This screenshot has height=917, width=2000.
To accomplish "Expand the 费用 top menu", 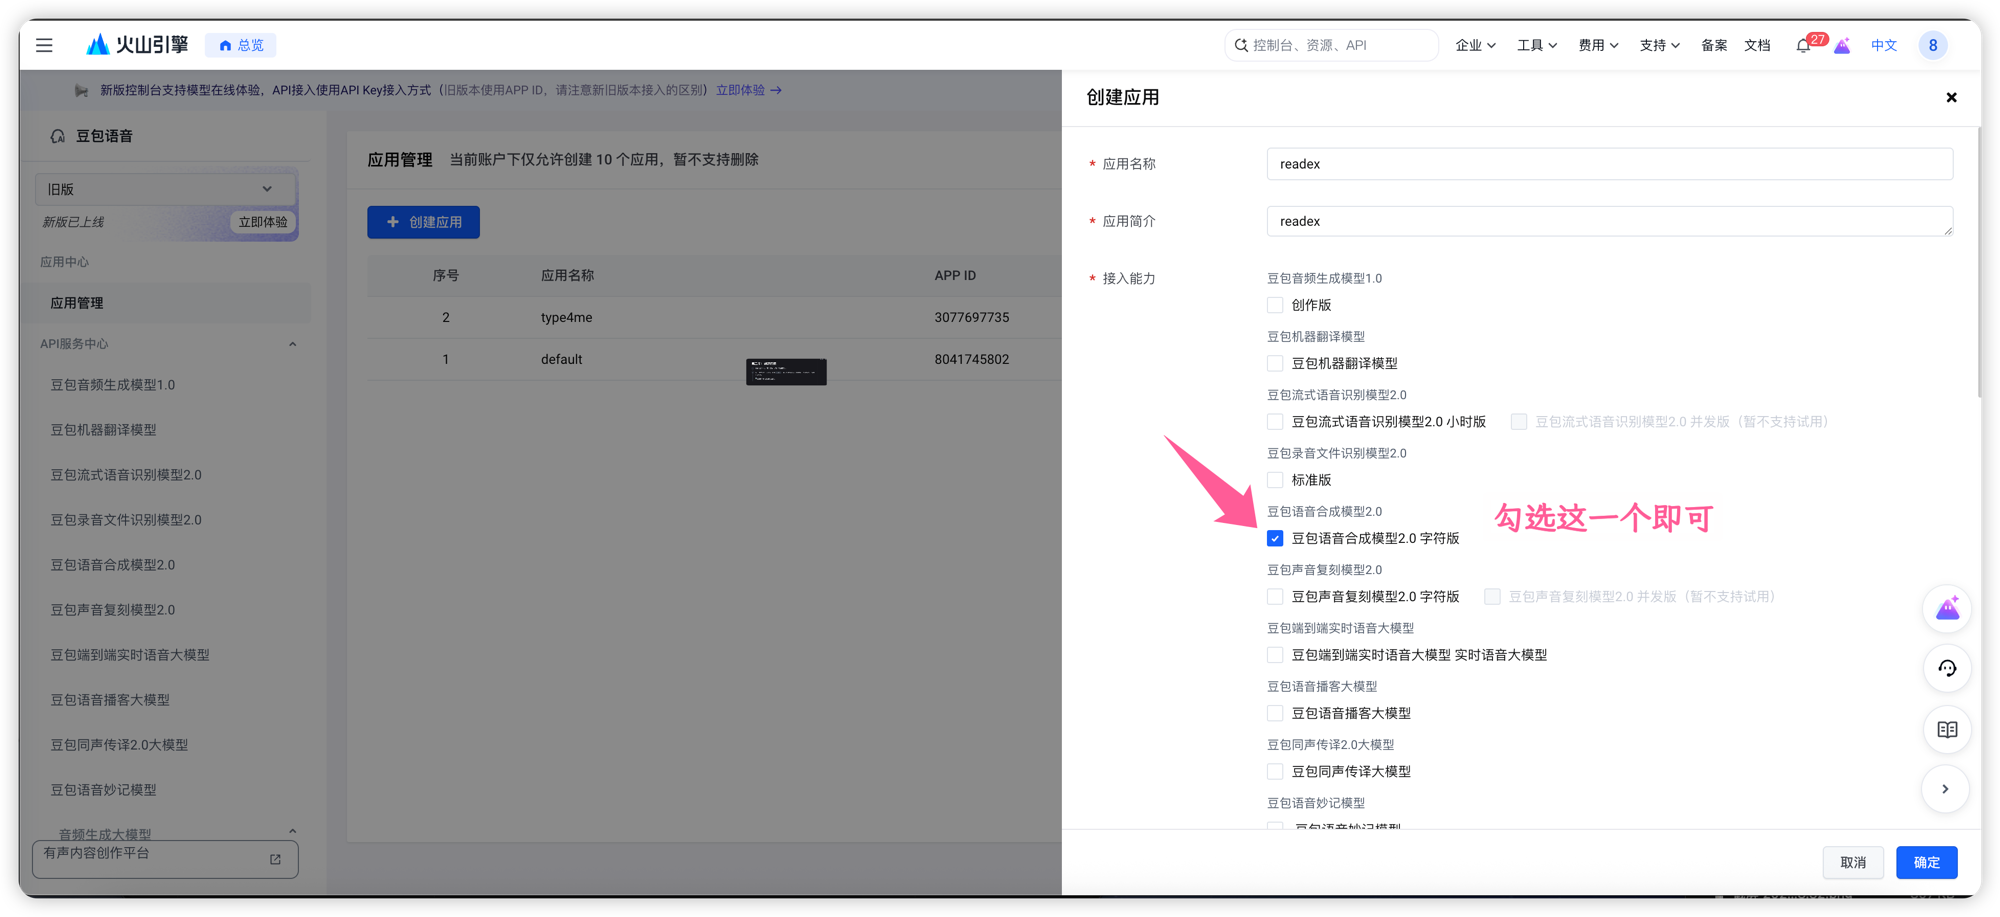I will coord(1598,45).
